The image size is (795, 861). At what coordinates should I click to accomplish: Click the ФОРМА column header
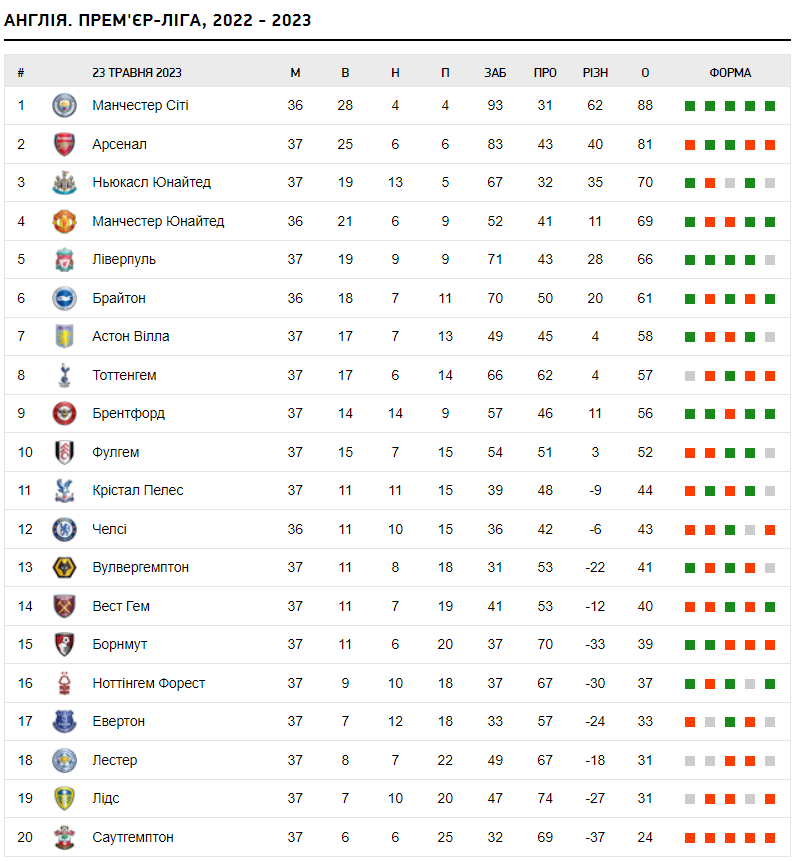coord(730,72)
